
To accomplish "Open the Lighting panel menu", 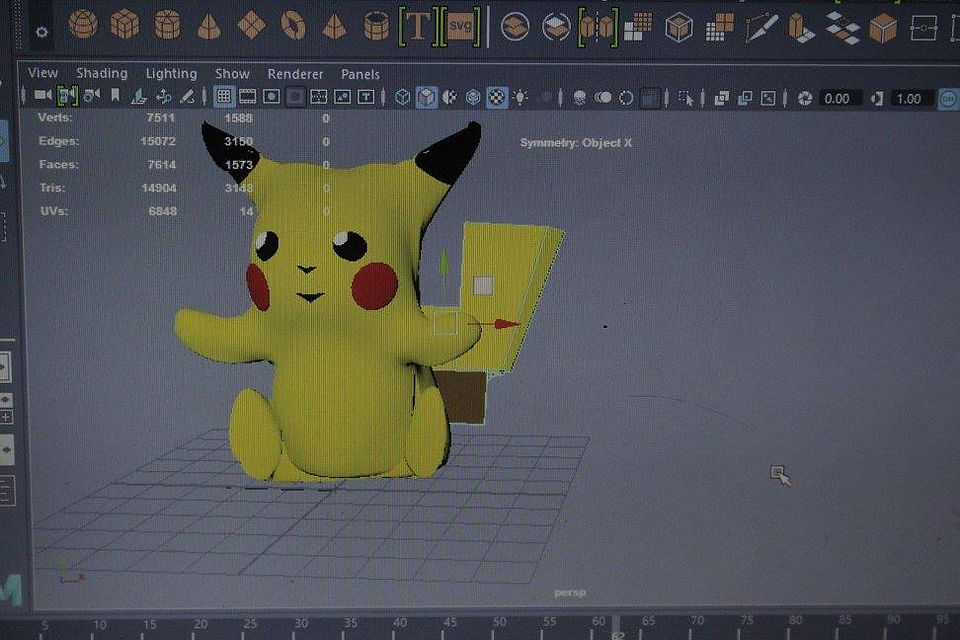I will [x=171, y=74].
